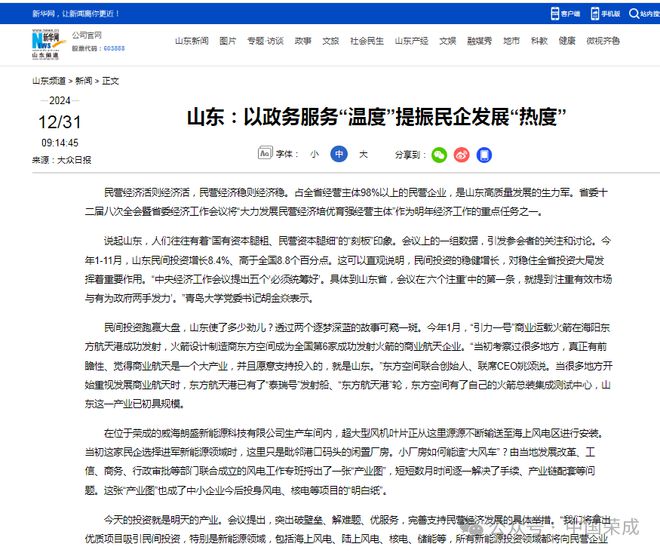The height and width of the screenshot is (553, 660).
Task: Share article via WeChat green icon
Action: pyautogui.click(x=439, y=155)
